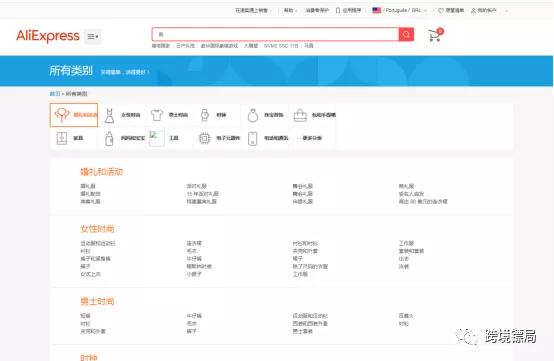The width and height of the screenshot is (554, 361).
Task: Click the broken image tools category icon
Action: pyautogui.click(x=157, y=138)
